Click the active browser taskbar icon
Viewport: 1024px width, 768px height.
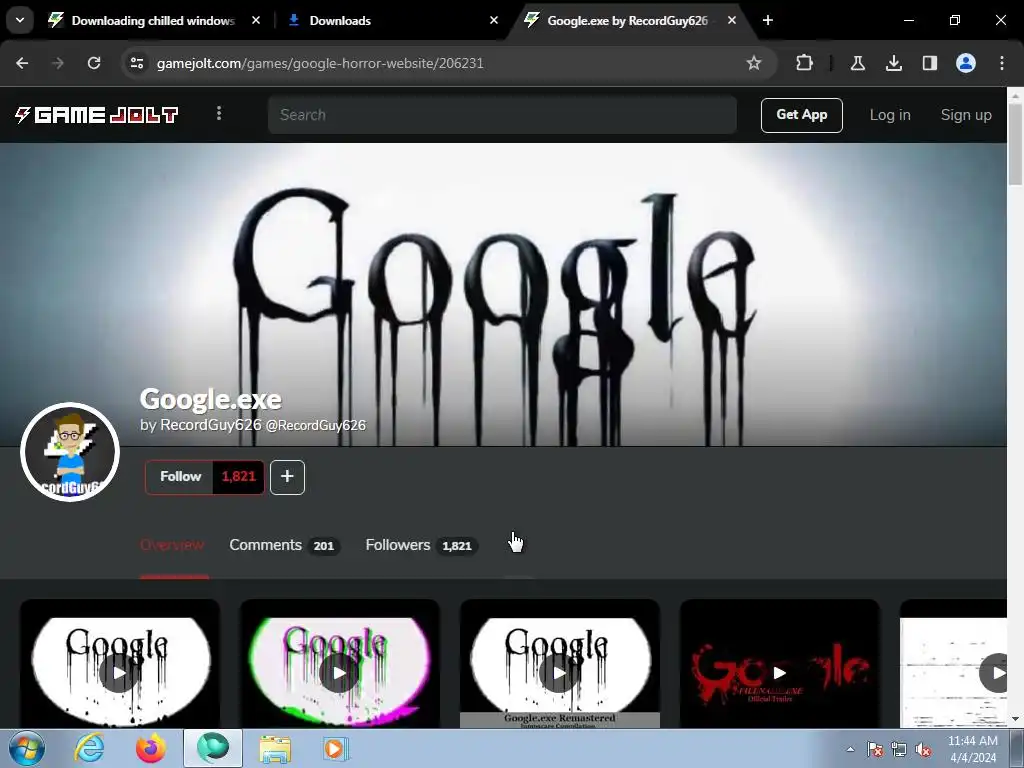click(x=213, y=748)
